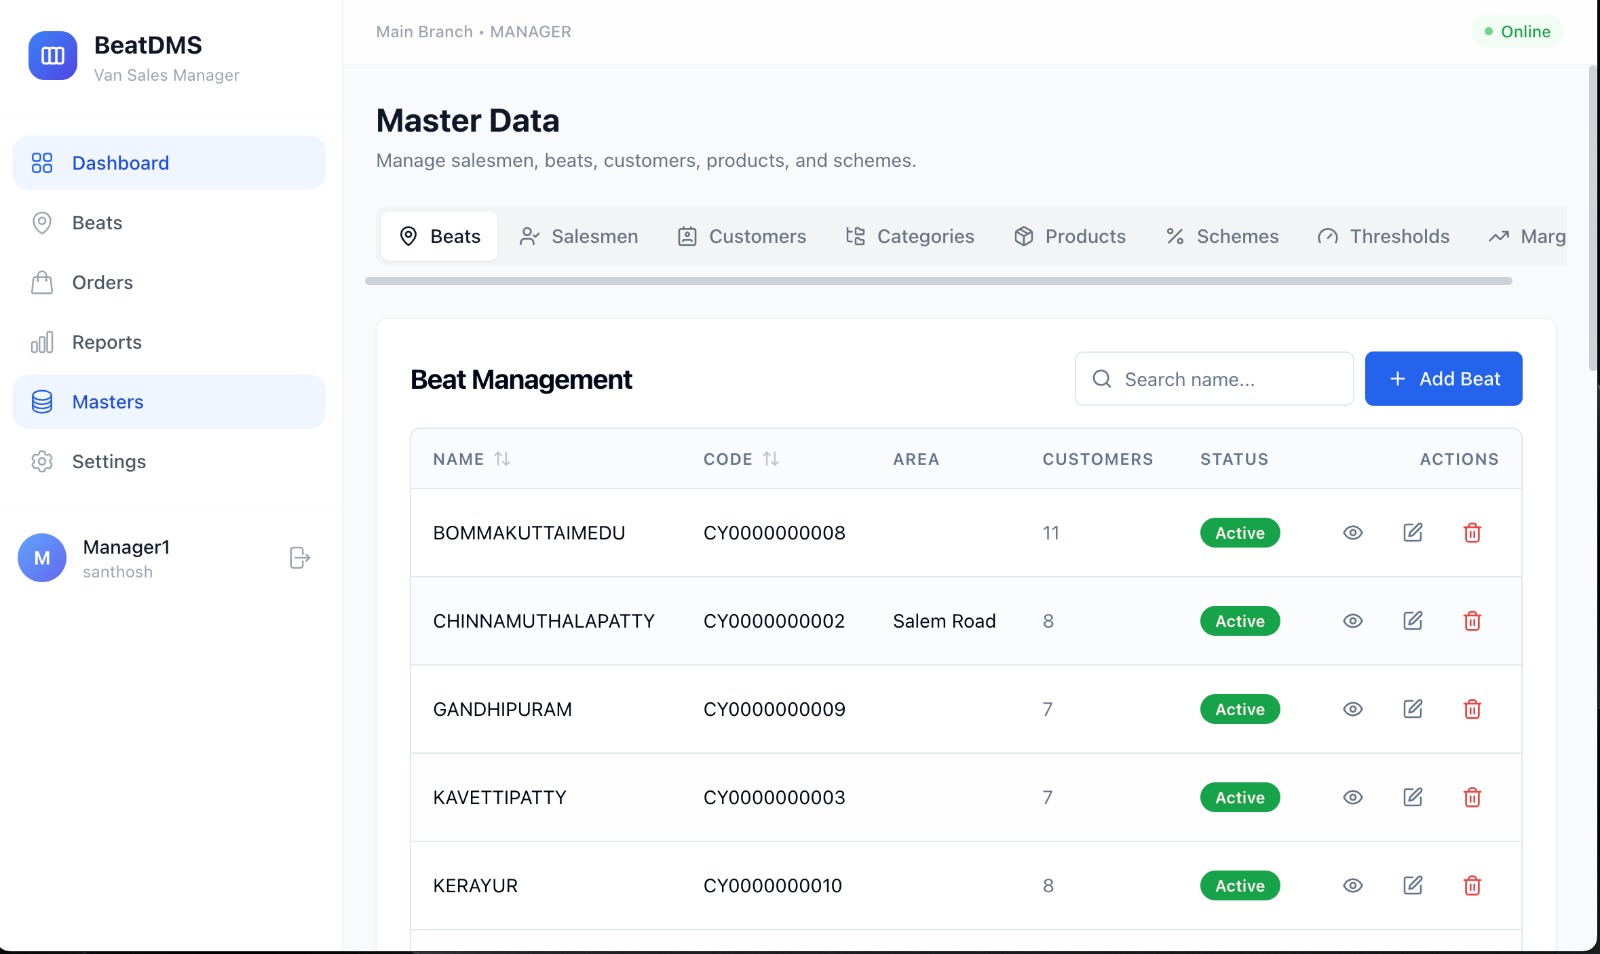This screenshot has height=954, width=1600.
Task: Delete the KERAYUR beat using the trash icon
Action: pyautogui.click(x=1472, y=885)
